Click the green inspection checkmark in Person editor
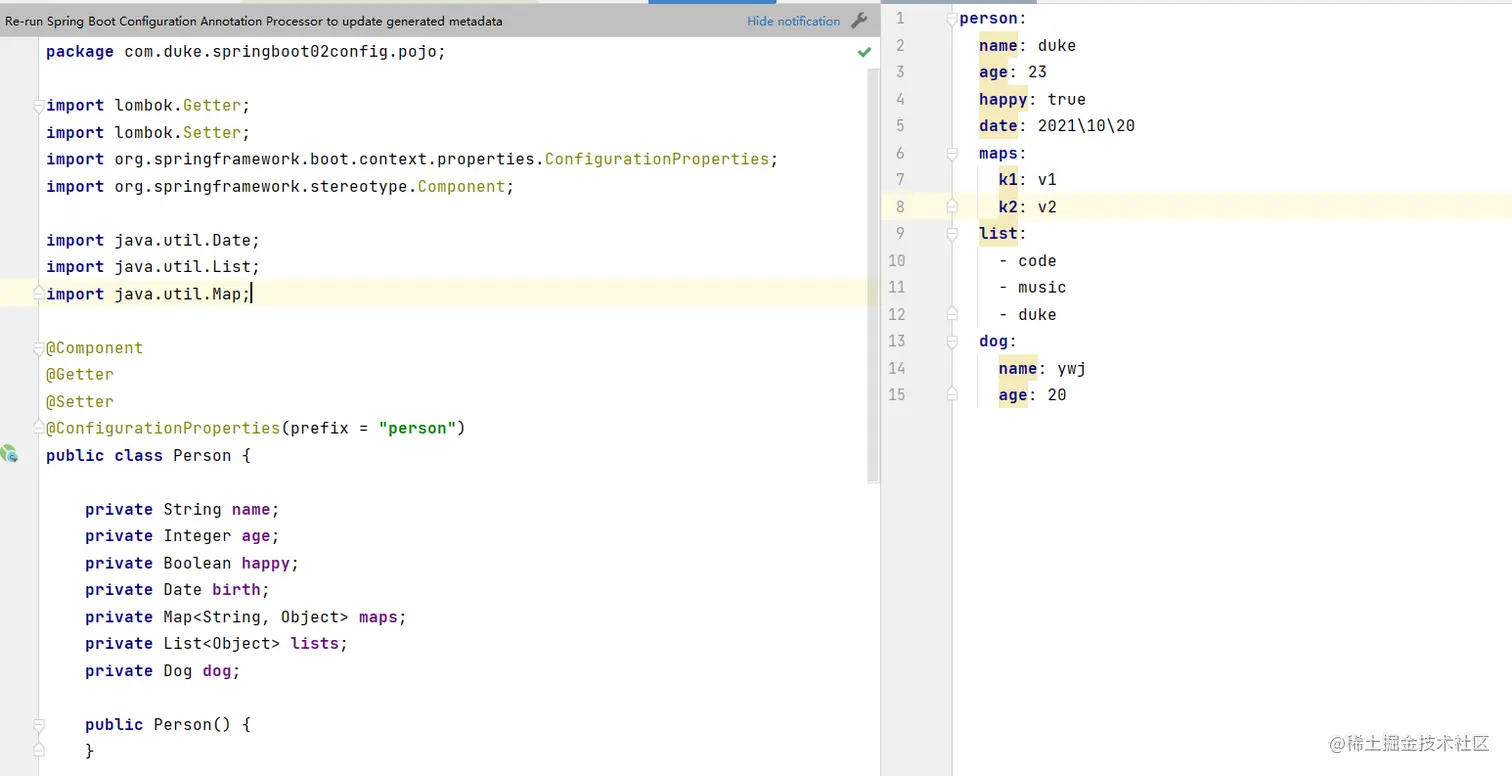This screenshot has width=1512, height=776. pyautogui.click(x=864, y=52)
